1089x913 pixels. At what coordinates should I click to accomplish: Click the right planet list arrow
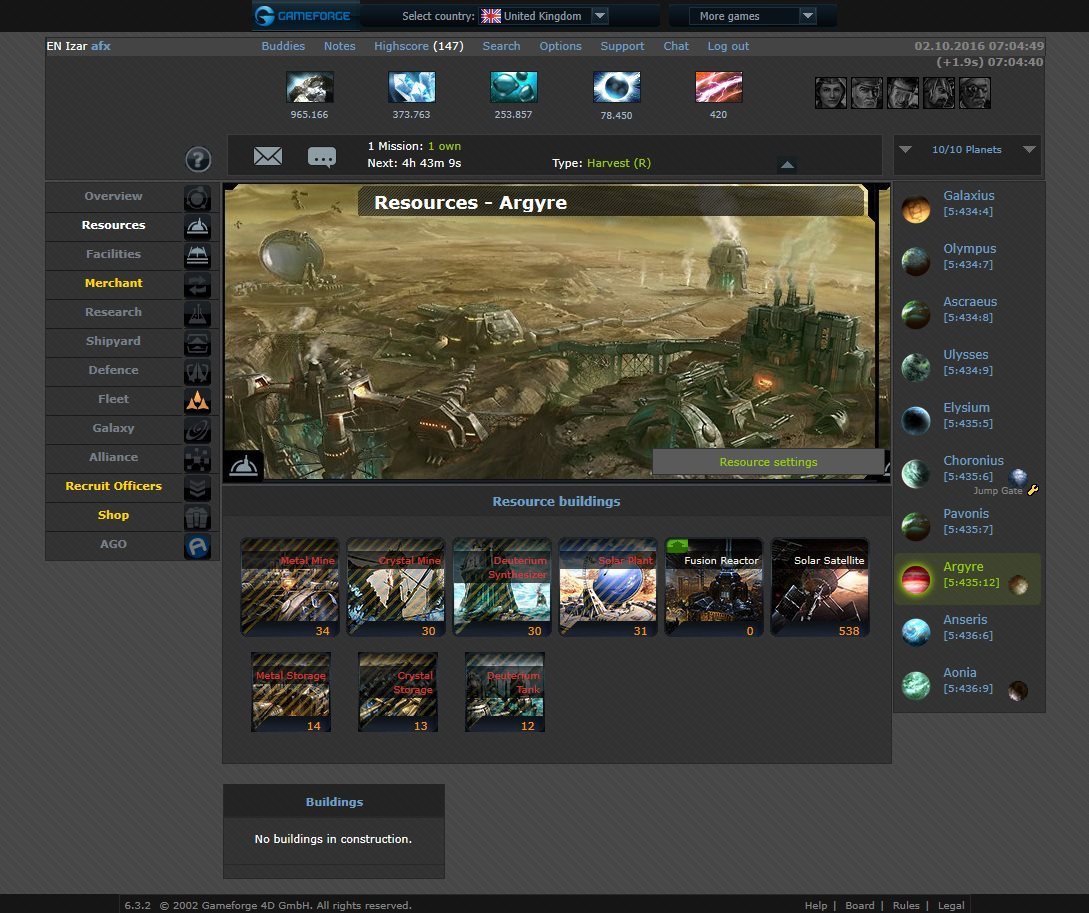point(1029,149)
